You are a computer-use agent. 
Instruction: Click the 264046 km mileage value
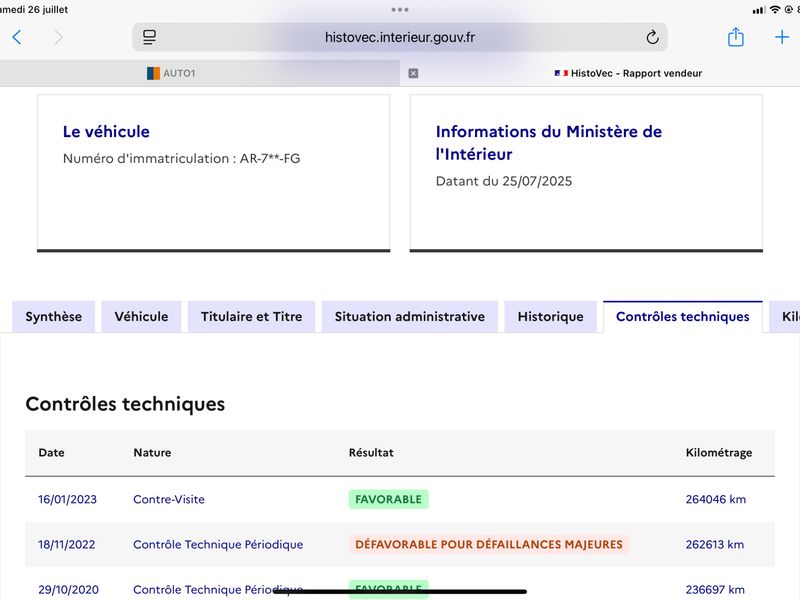pos(715,499)
